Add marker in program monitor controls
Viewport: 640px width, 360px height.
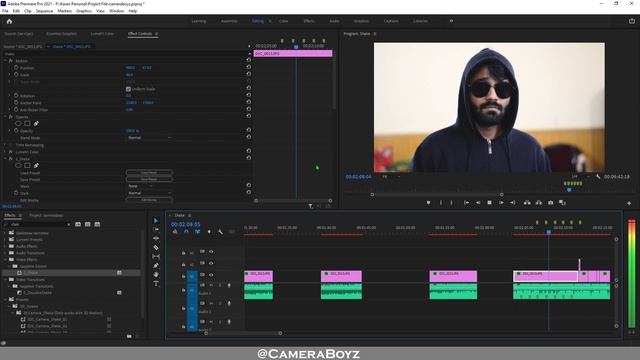click(428, 202)
